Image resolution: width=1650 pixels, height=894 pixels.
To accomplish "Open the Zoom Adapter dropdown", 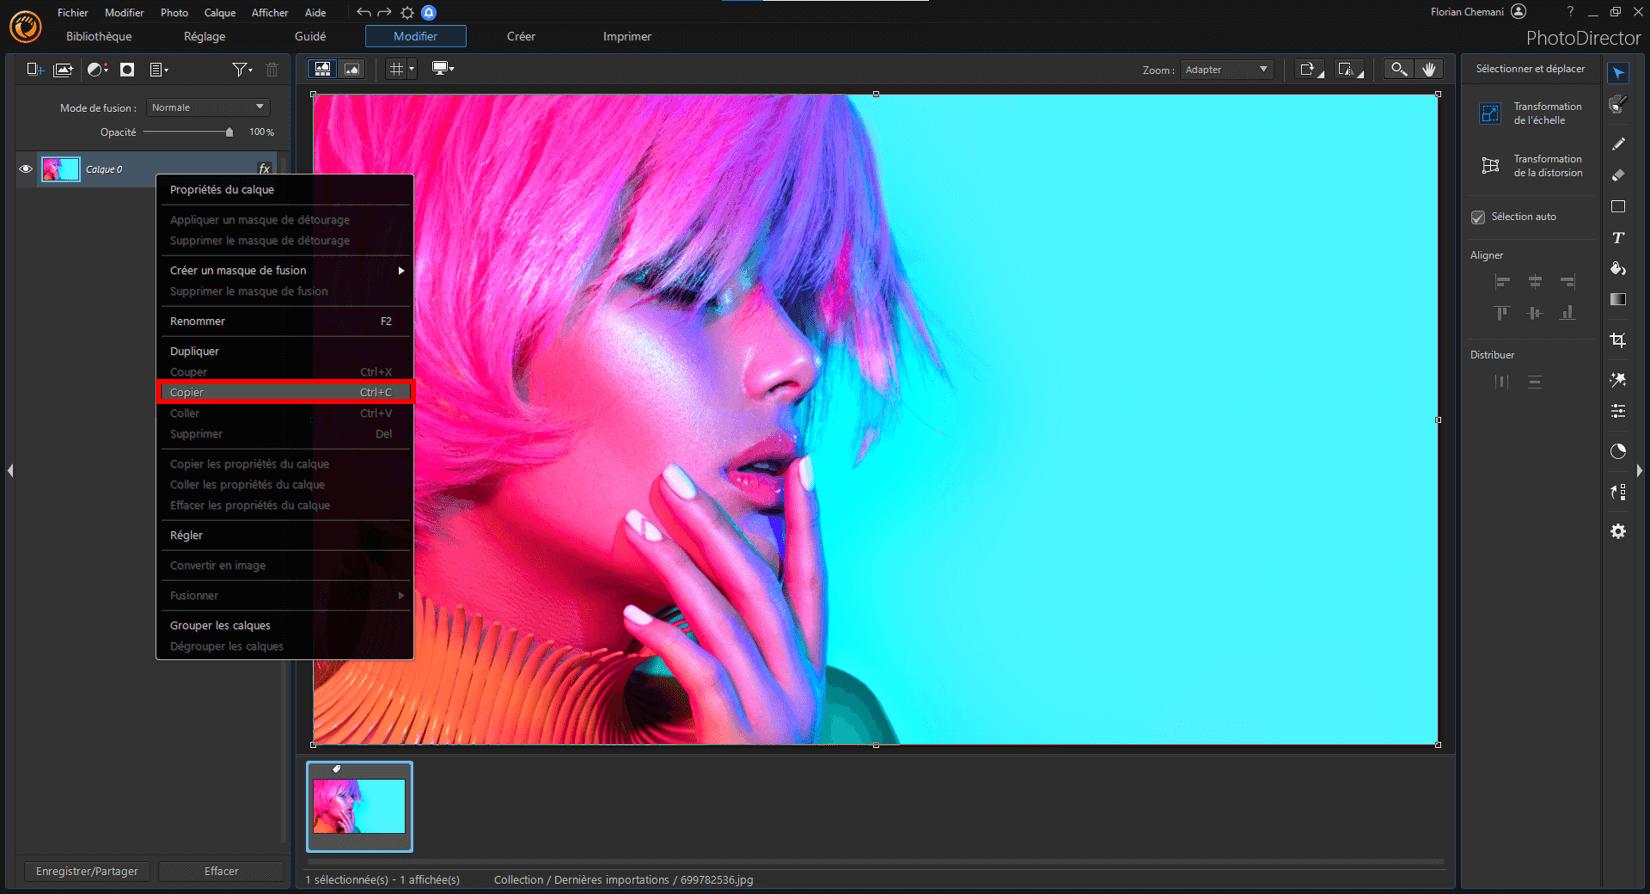I will [x=1226, y=70].
